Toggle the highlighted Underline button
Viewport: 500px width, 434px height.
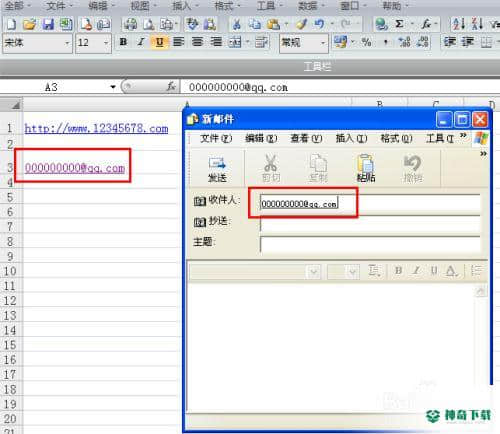(160, 42)
